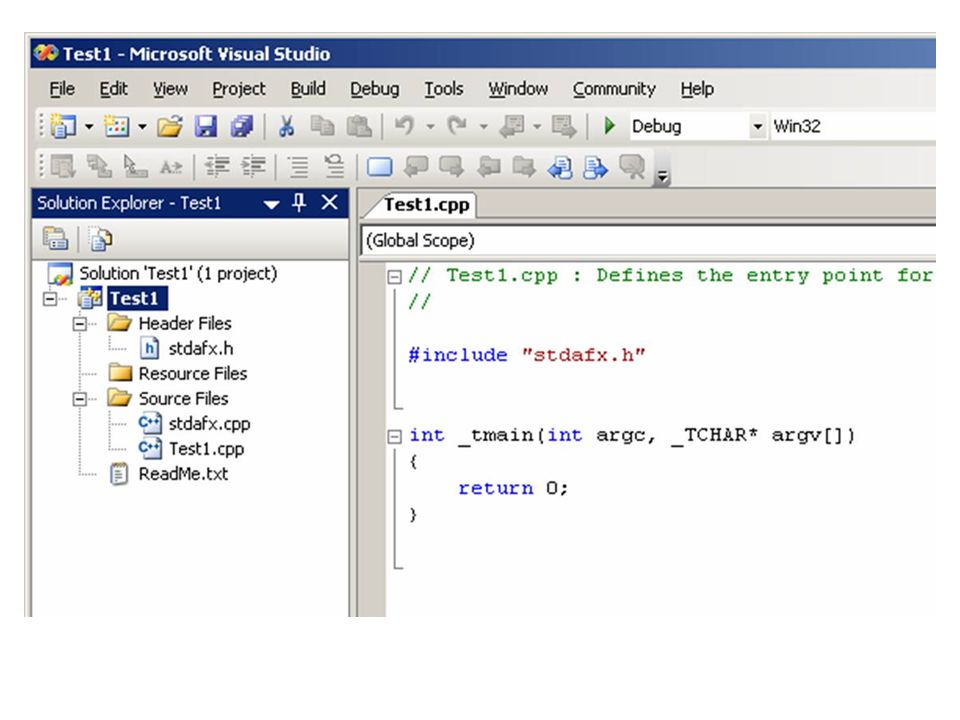Switch to the Test1.cpp editor tab
The height and width of the screenshot is (720, 960).
pyautogui.click(x=426, y=204)
